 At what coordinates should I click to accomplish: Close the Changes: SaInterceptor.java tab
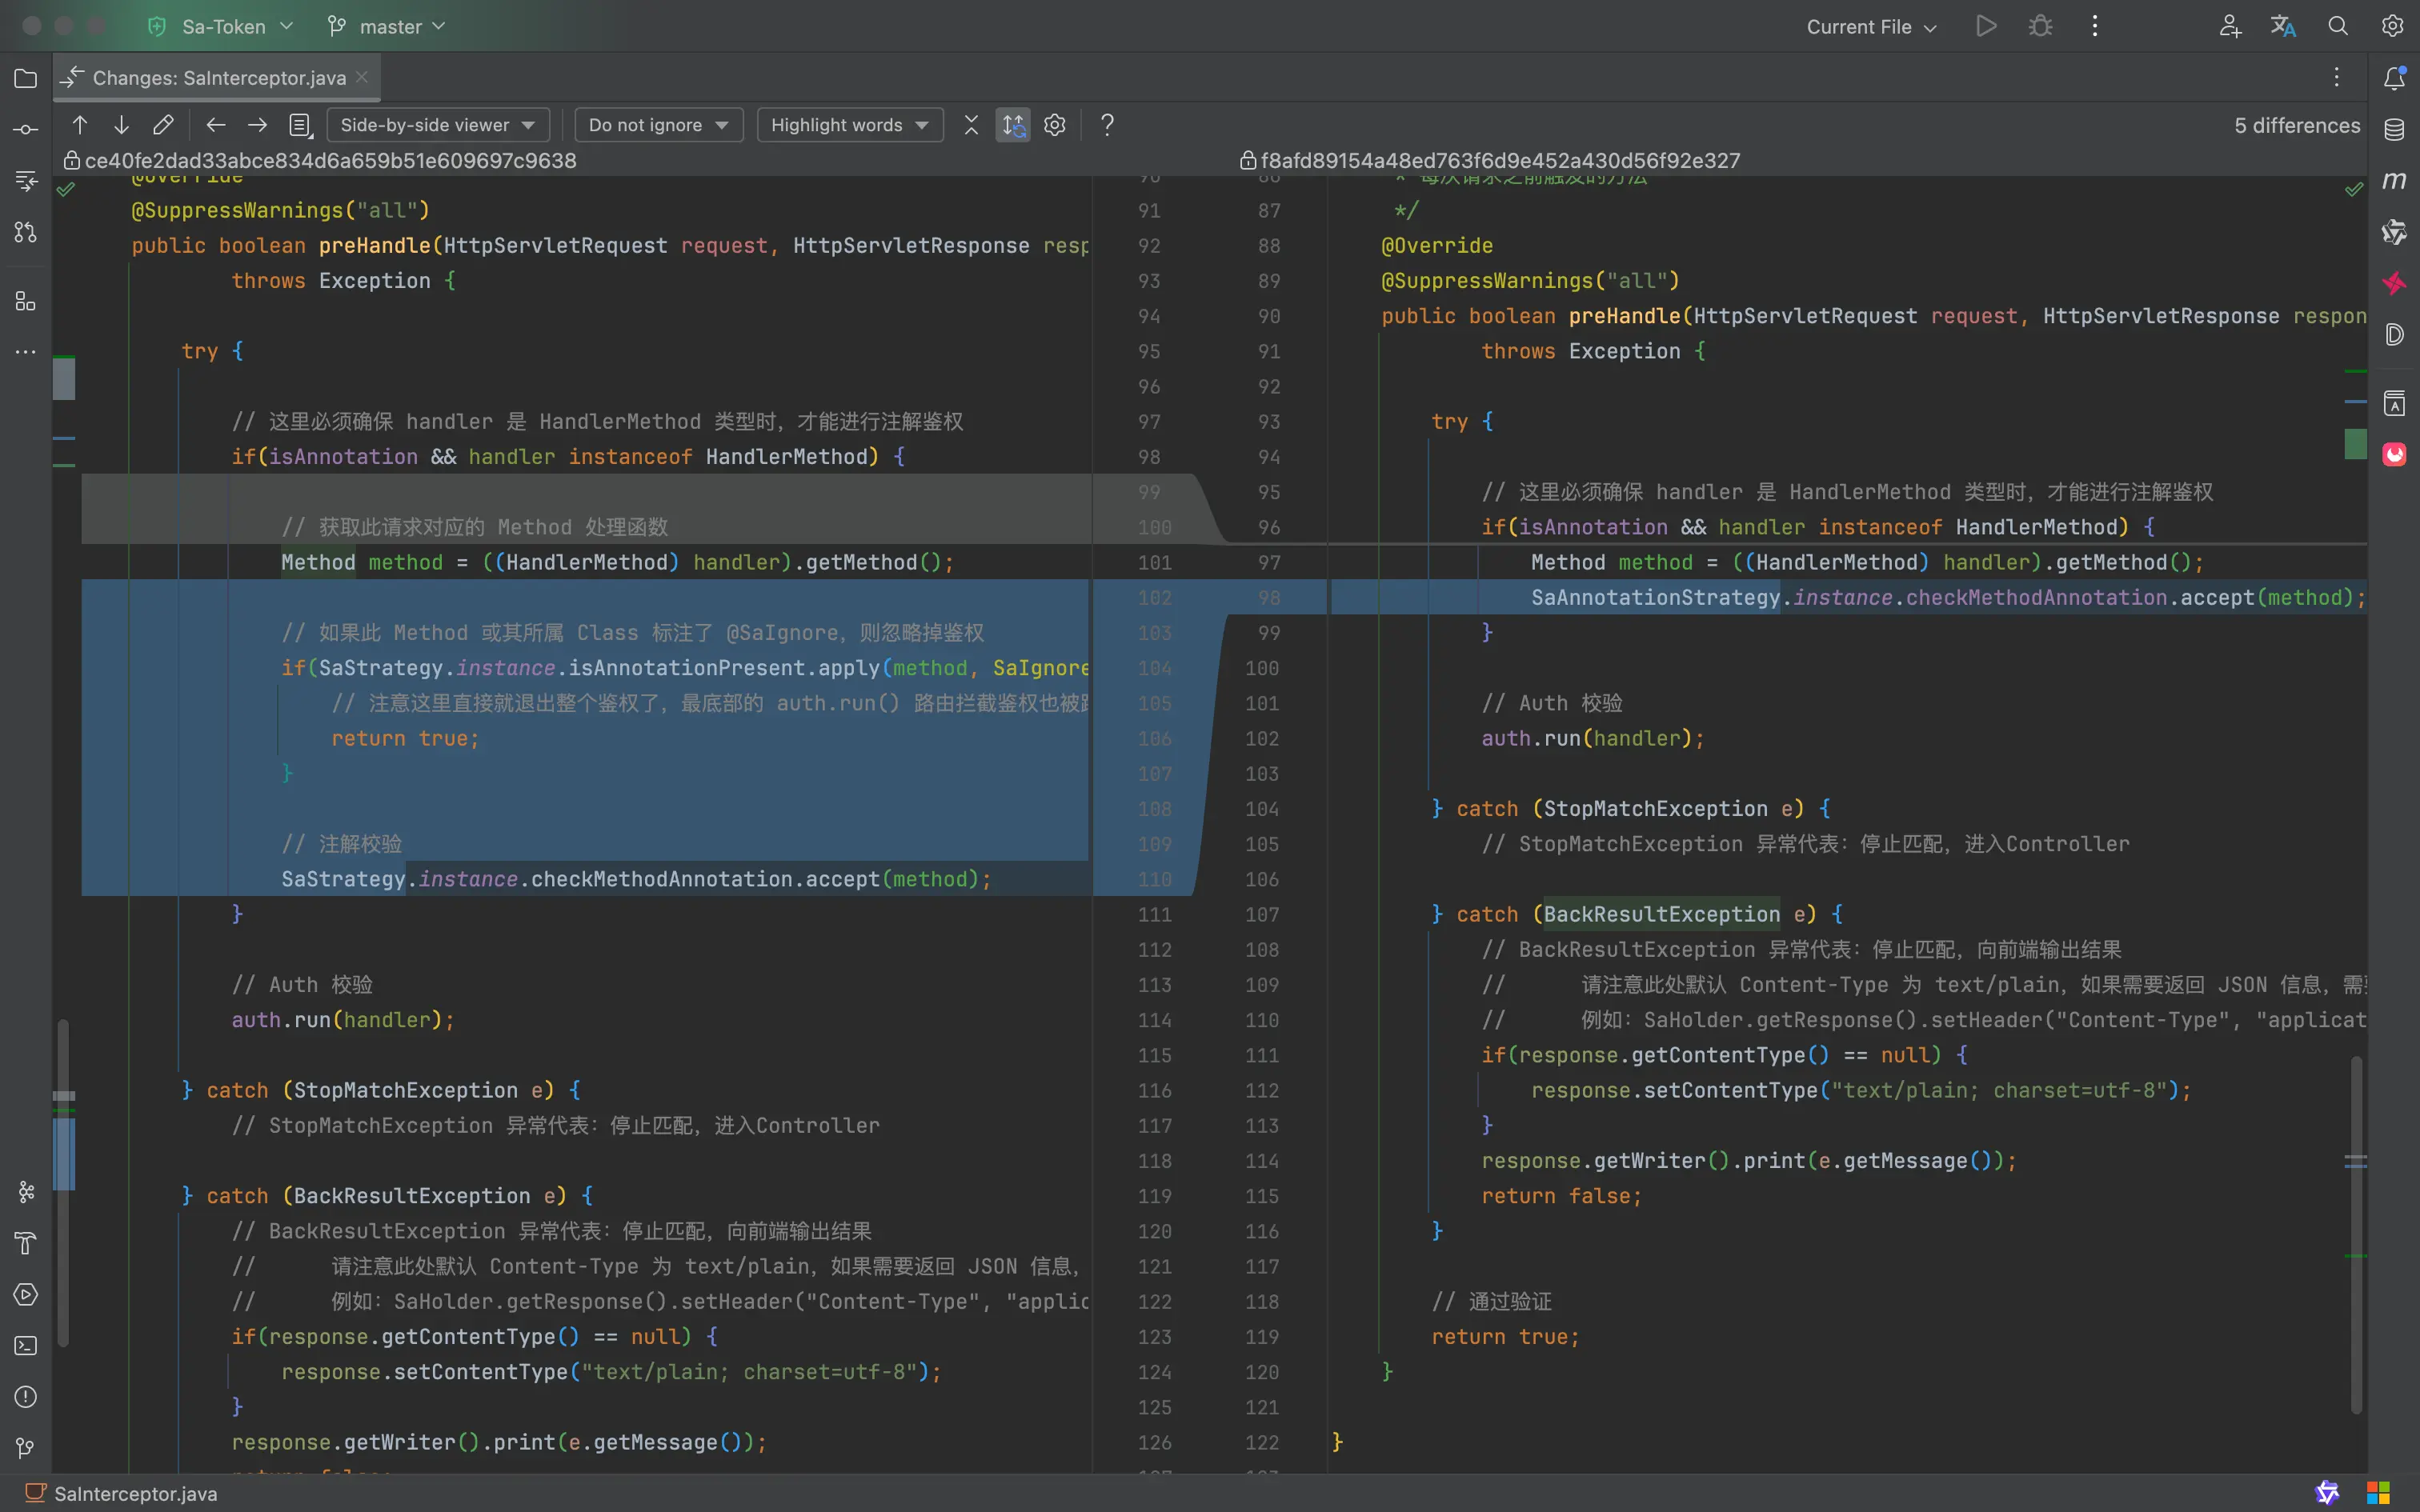362,77
